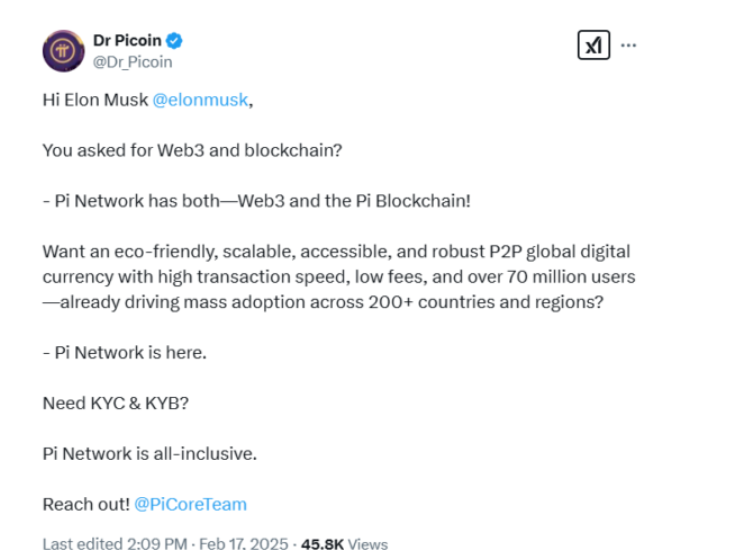This screenshot has width=751, height=550.
Task: View edit history via Last edited
Action: tap(82, 544)
